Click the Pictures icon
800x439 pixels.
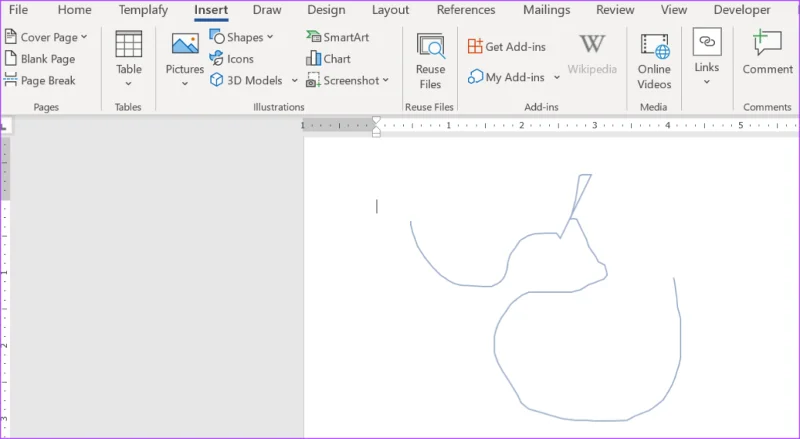click(185, 44)
